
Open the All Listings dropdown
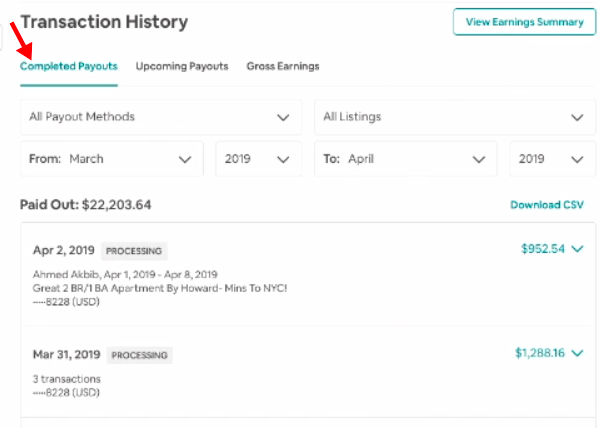(455, 117)
